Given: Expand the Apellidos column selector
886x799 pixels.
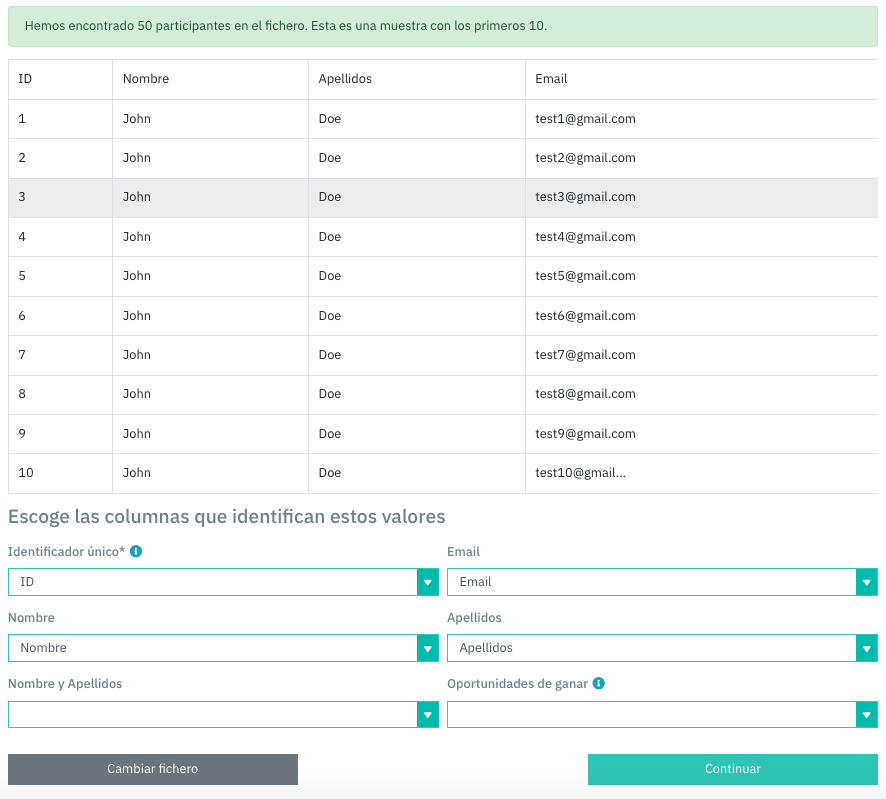Looking at the screenshot, I should (662, 648).
